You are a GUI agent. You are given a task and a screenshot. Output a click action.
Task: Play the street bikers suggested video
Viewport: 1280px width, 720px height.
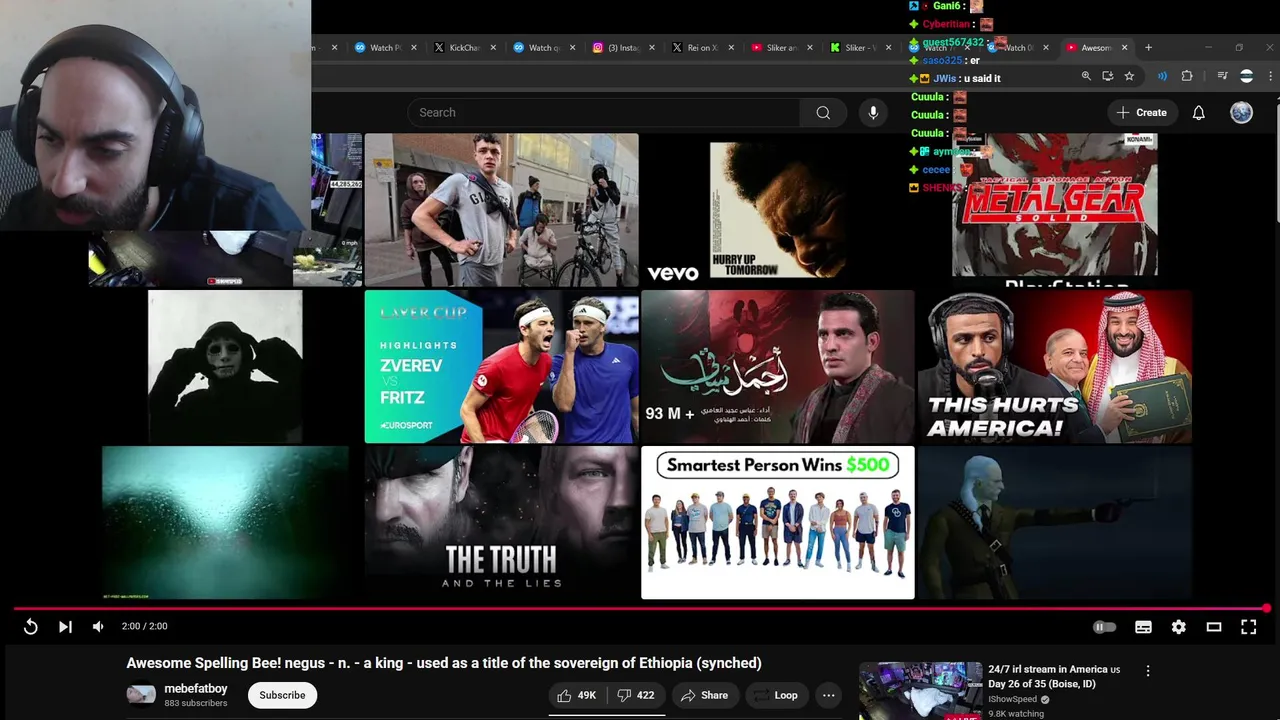tap(501, 210)
